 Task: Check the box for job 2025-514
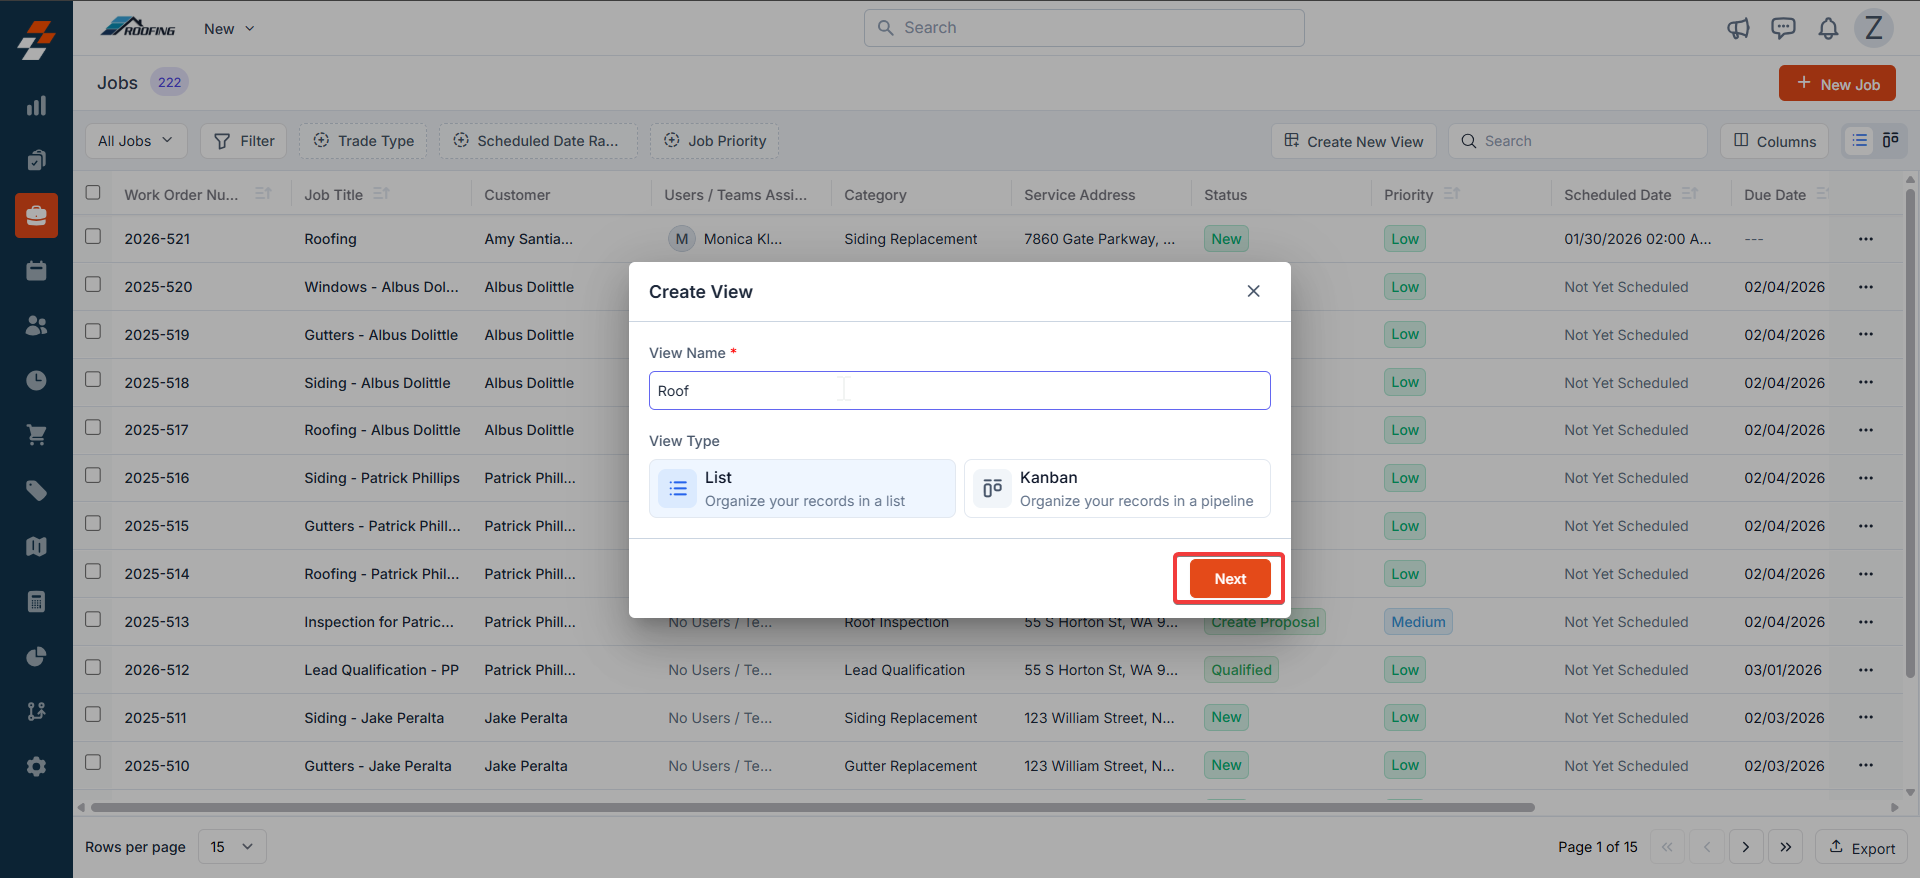click(93, 572)
